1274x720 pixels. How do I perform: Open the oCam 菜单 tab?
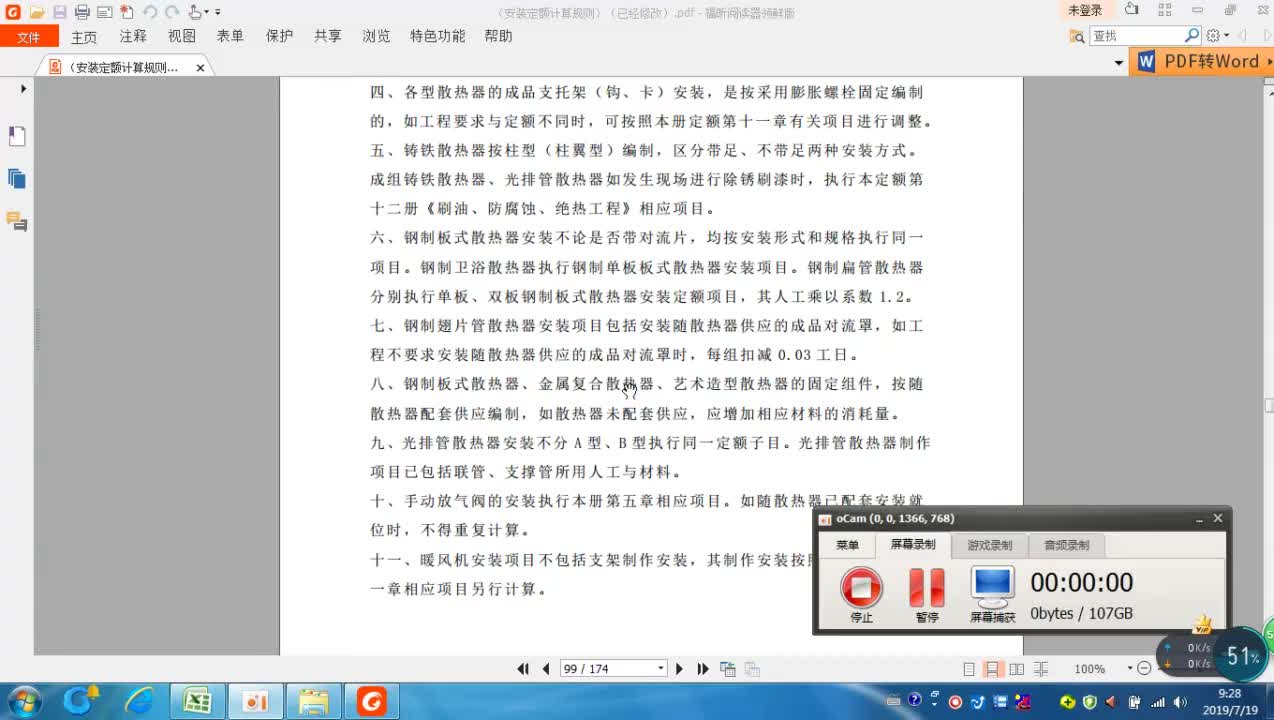(x=847, y=545)
